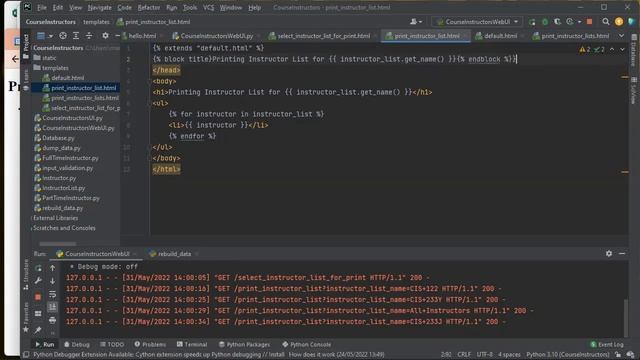Go to the next highlighted error arrow
Viewport: 640px width, 360px height.
click(622, 49)
